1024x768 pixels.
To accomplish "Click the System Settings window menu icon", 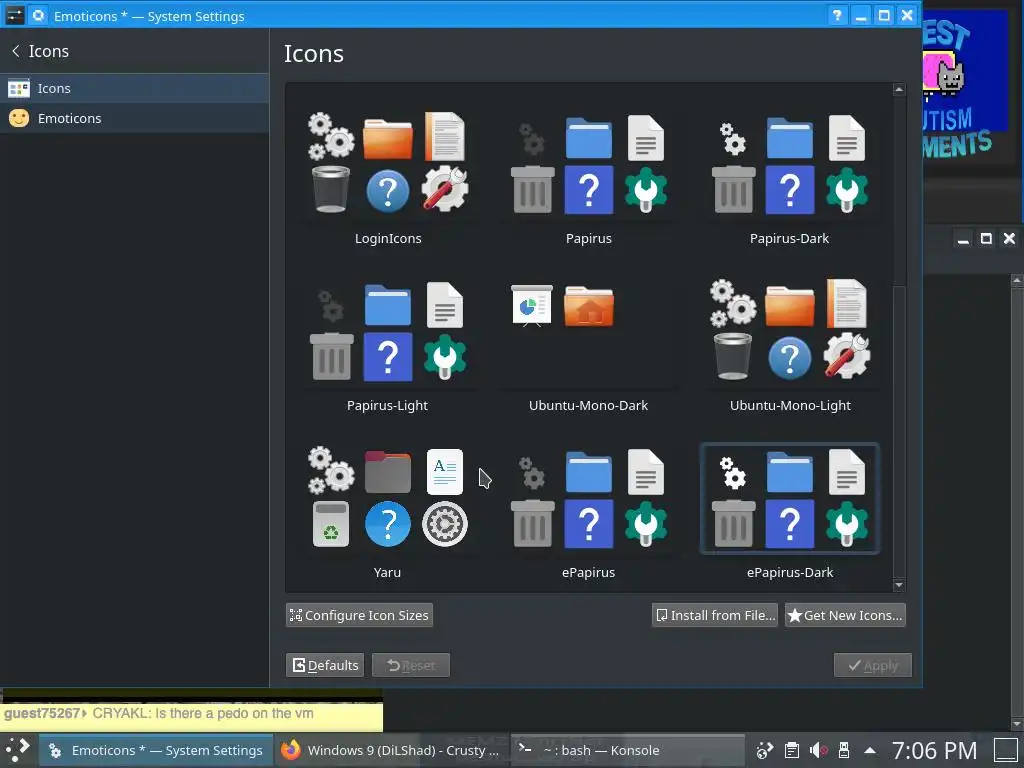I will (x=14, y=15).
